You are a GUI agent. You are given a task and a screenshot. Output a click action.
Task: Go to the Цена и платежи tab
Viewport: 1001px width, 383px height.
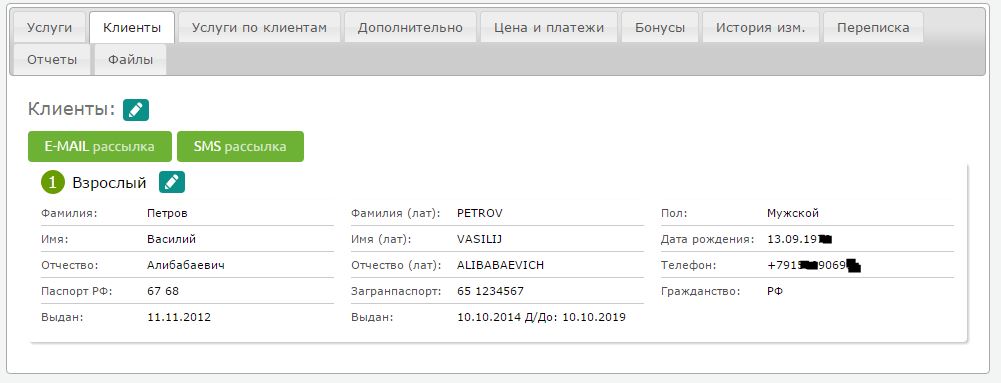tap(549, 27)
